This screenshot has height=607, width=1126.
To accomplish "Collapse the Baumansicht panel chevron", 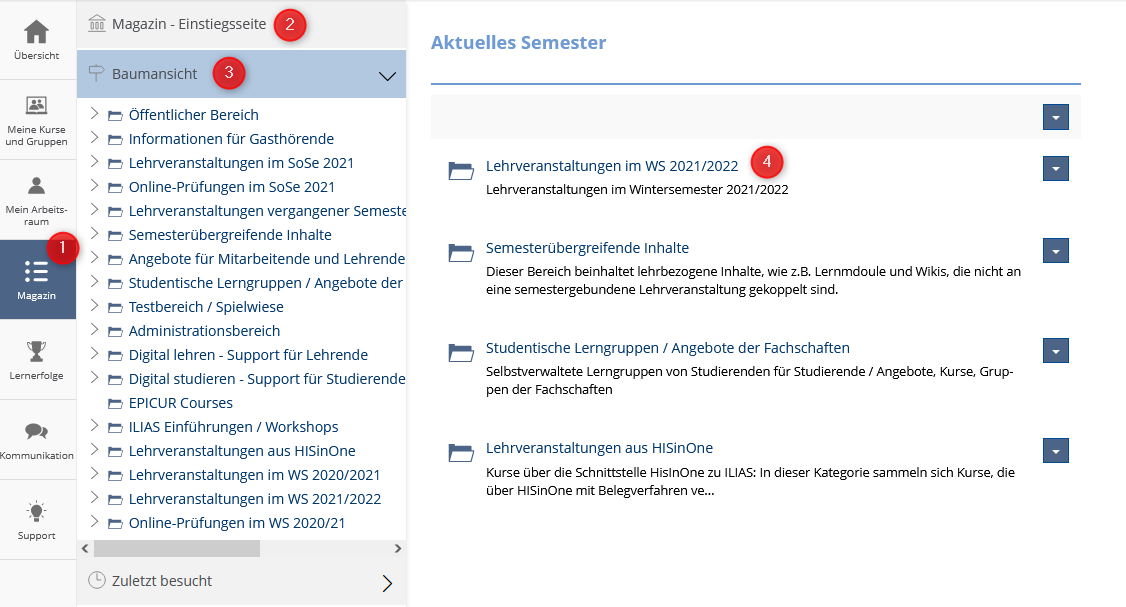I will [387, 76].
